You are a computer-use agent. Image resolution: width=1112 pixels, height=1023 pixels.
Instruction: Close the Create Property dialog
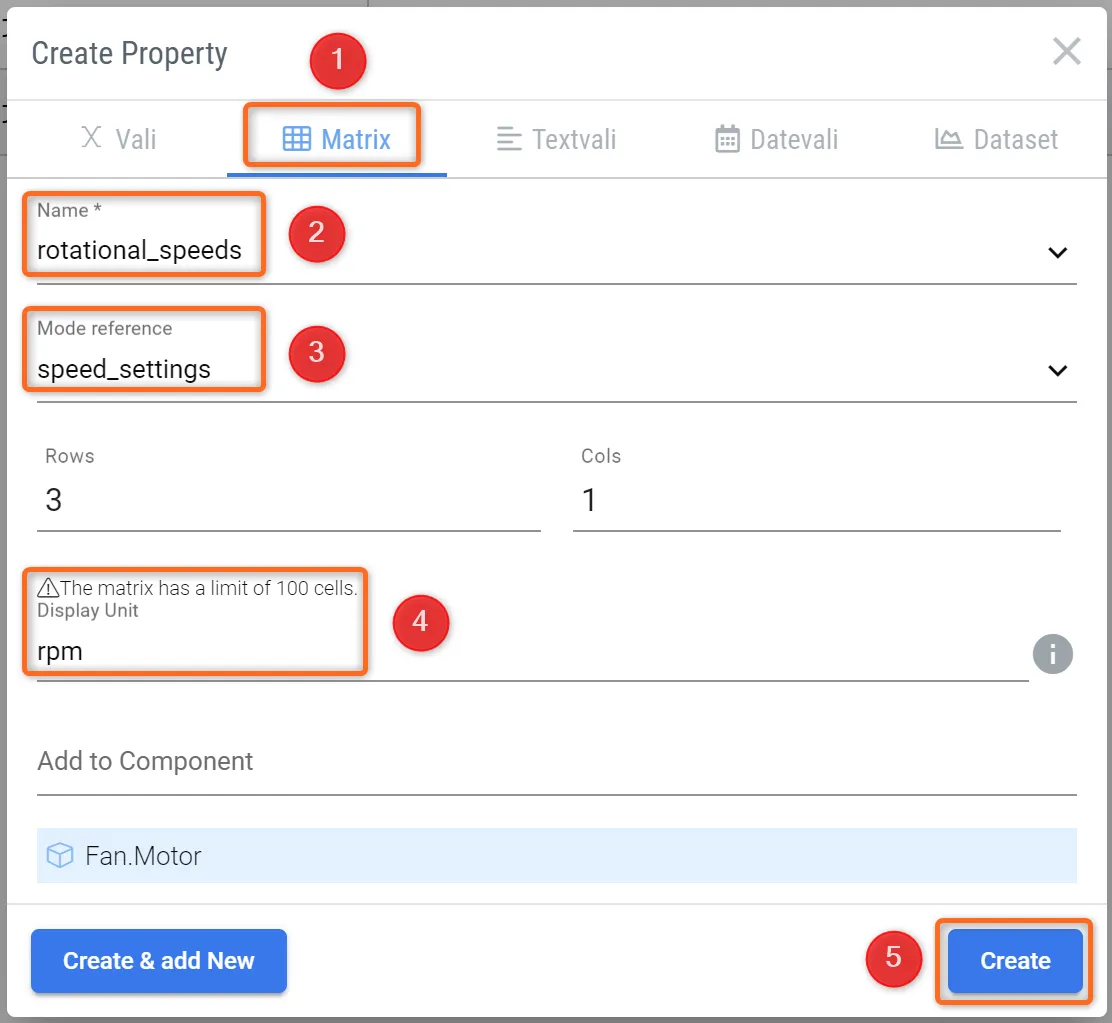click(x=1066, y=52)
